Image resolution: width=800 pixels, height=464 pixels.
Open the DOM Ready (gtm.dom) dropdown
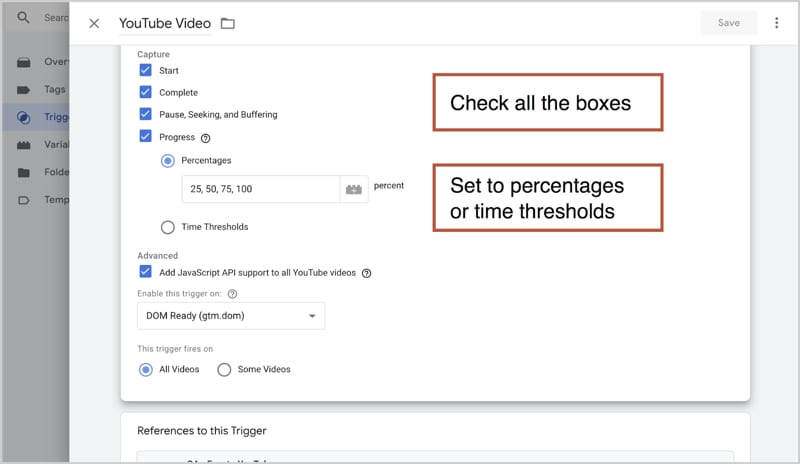pos(231,316)
